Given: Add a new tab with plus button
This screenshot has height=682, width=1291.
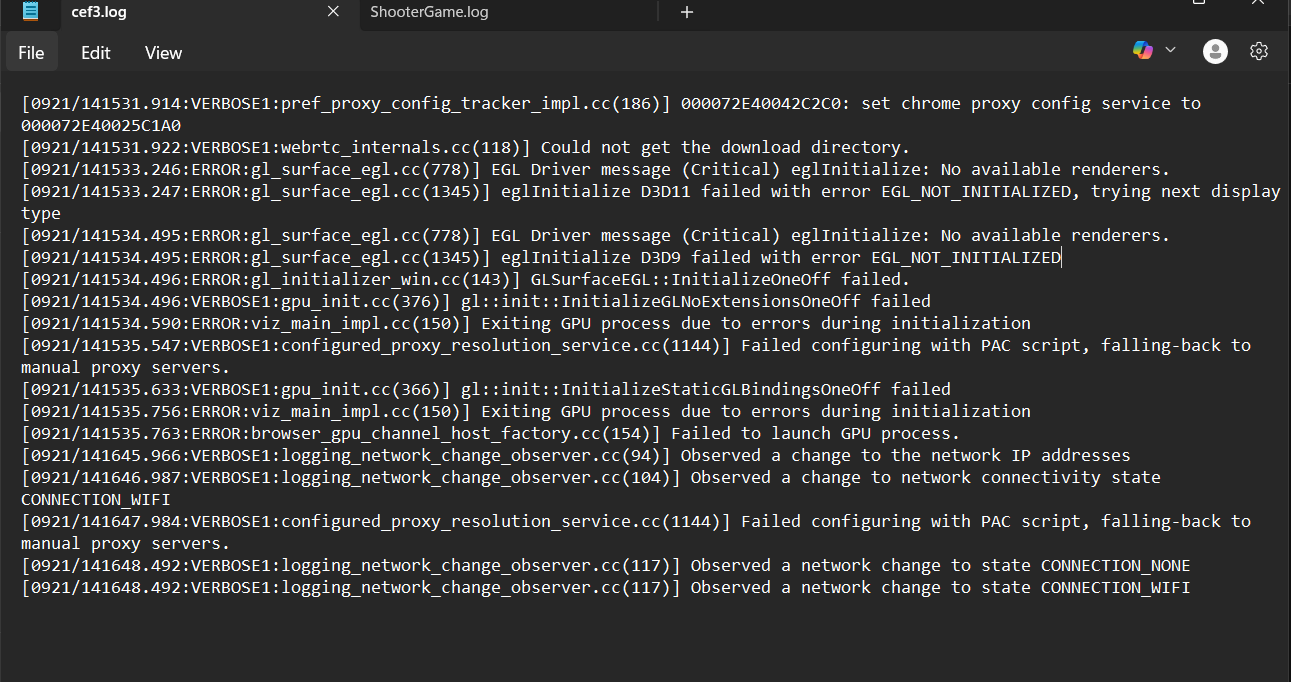Looking at the screenshot, I should [x=686, y=12].
